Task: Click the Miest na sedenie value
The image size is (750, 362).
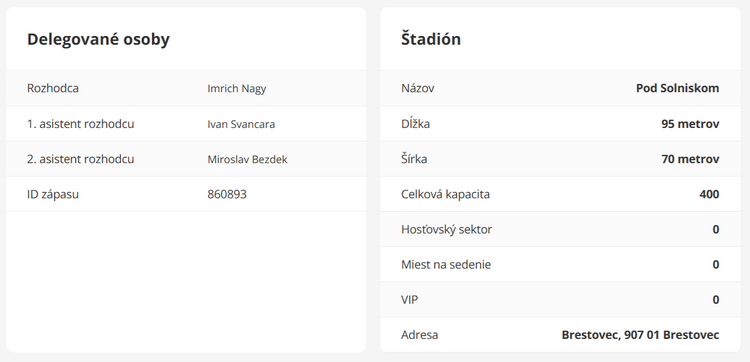Action: [716, 264]
